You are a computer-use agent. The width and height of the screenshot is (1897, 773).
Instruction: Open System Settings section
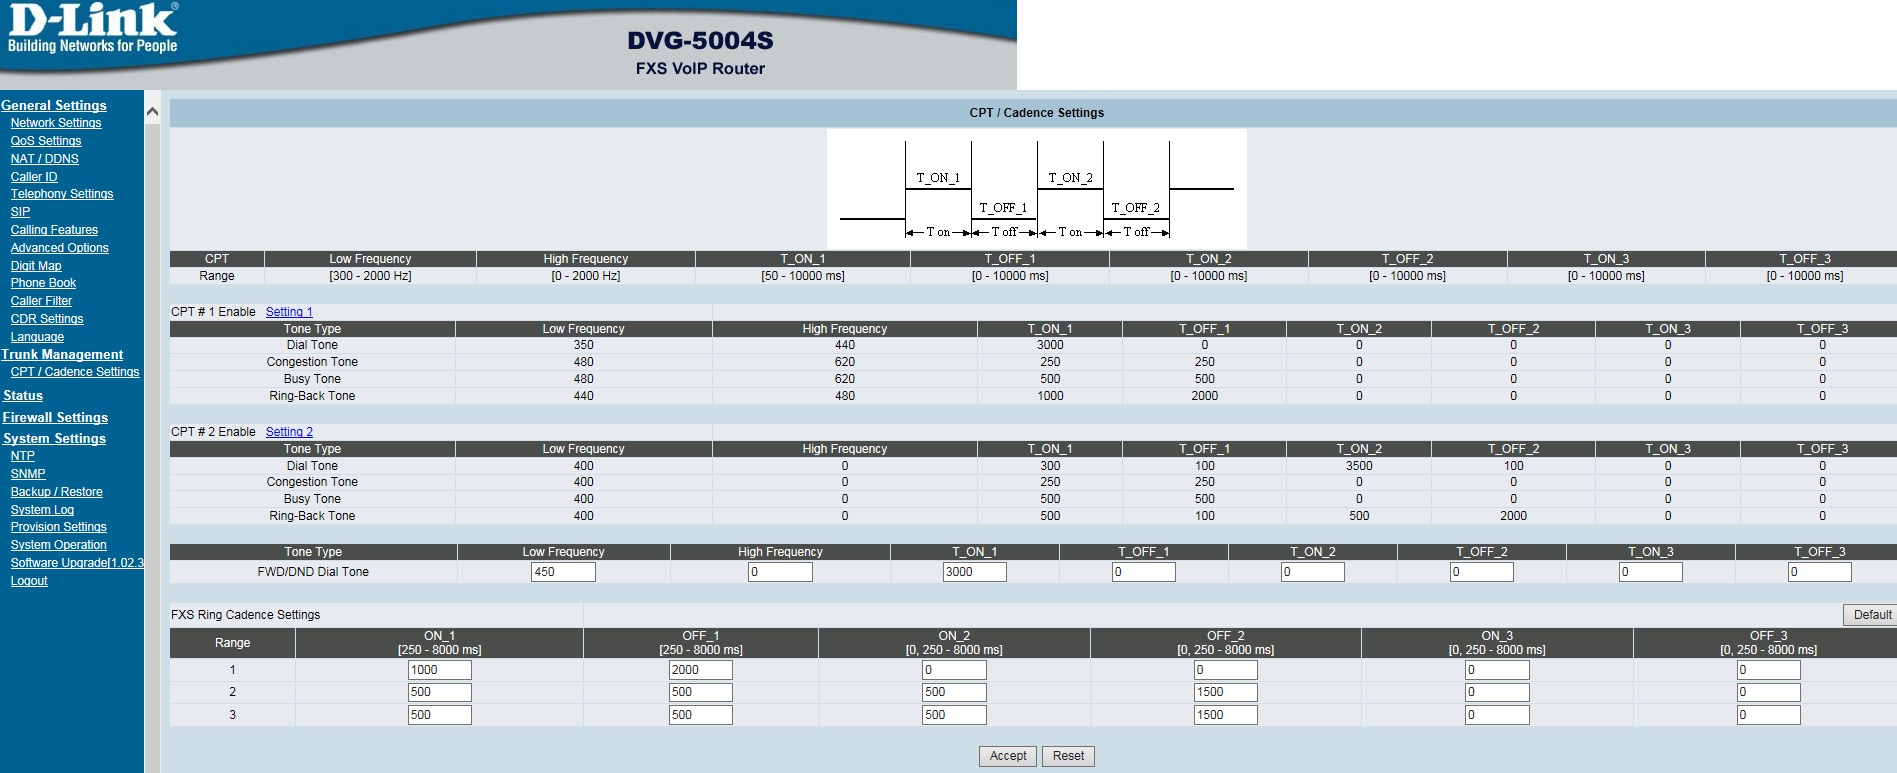pyautogui.click(x=54, y=439)
